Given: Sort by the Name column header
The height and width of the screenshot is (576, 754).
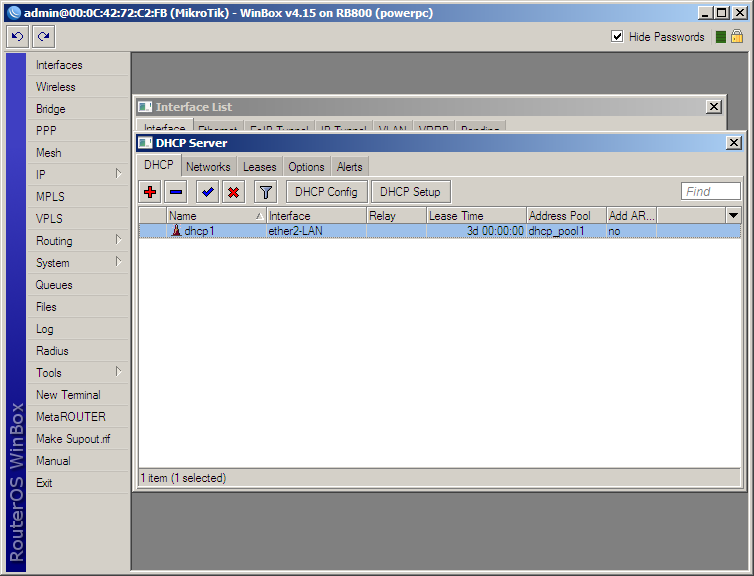Looking at the screenshot, I should (x=216, y=216).
